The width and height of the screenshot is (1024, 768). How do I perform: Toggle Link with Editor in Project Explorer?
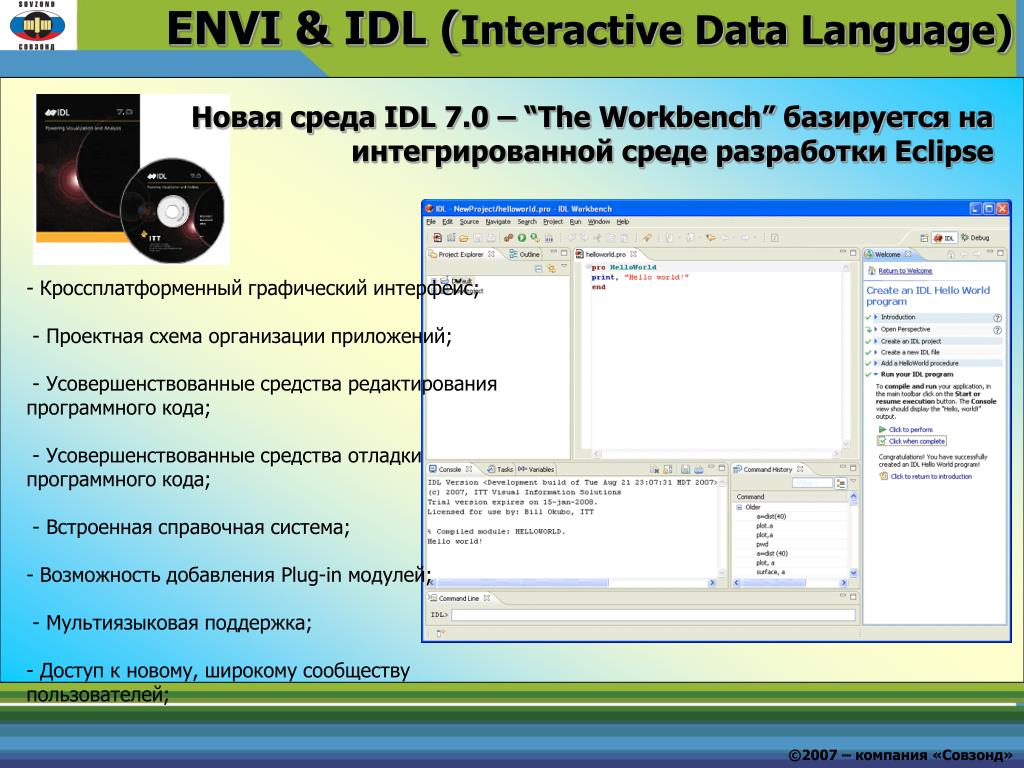pos(552,268)
